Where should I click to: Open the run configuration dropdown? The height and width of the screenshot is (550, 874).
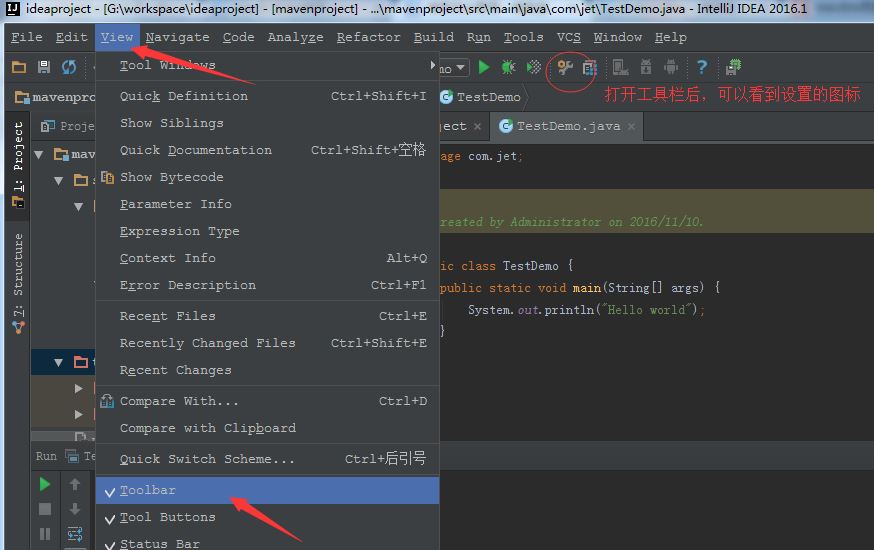[x=460, y=68]
